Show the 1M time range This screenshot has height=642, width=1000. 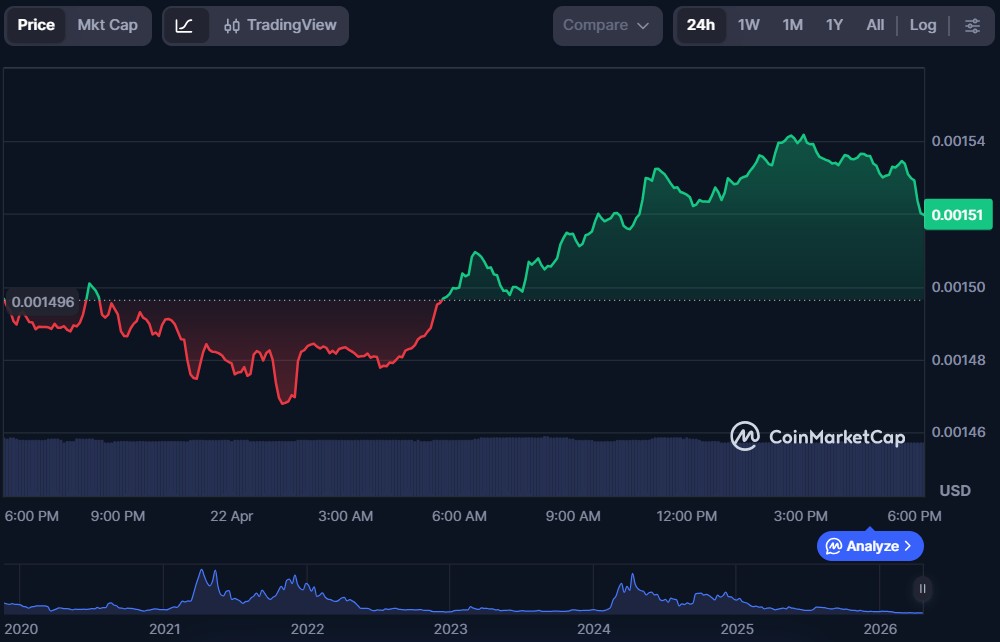(x=792, y=25)
